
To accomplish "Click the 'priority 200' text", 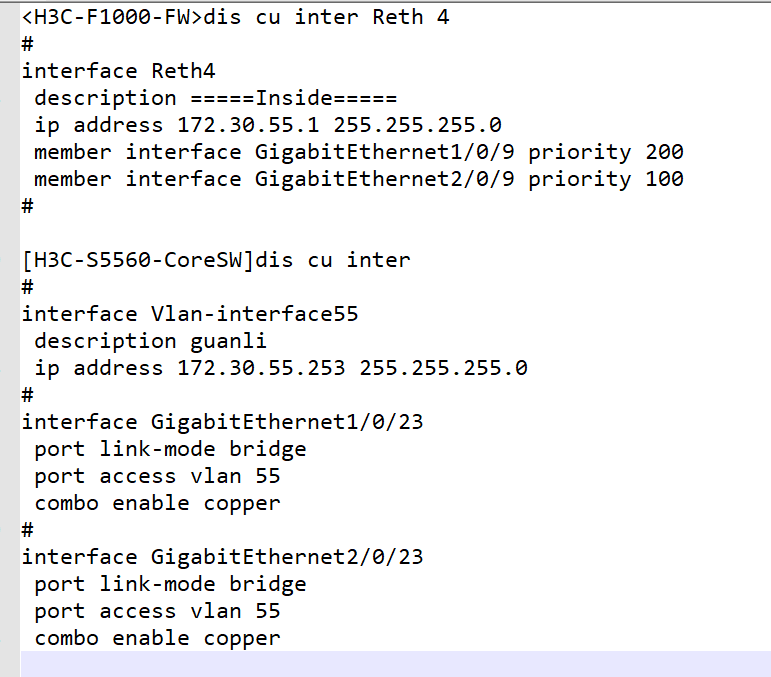I will coord(606,152).
